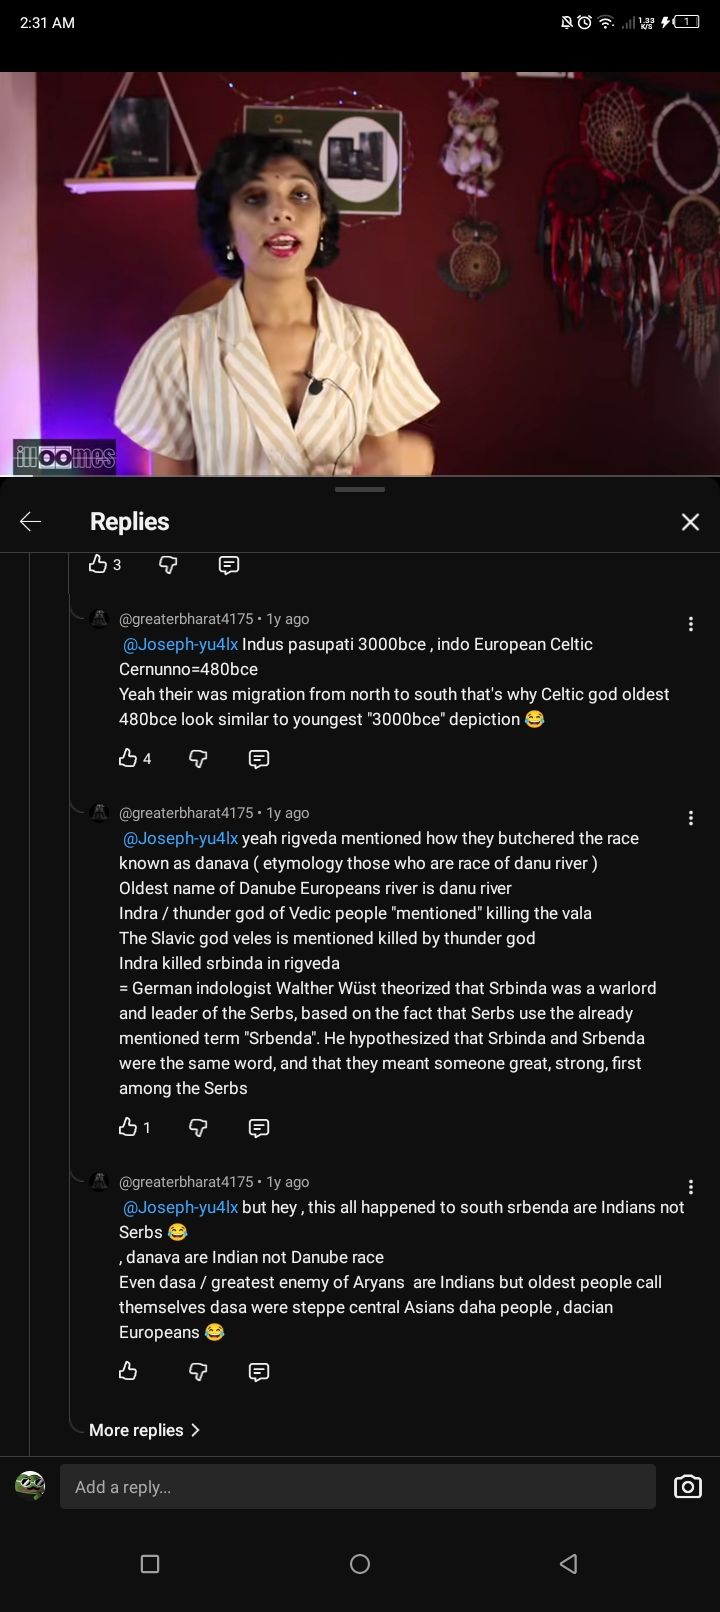Open @Joseph-yu4lx mention in rigveda comment
The height and width of the screenshot is (1612, 720).
[180, 838]
